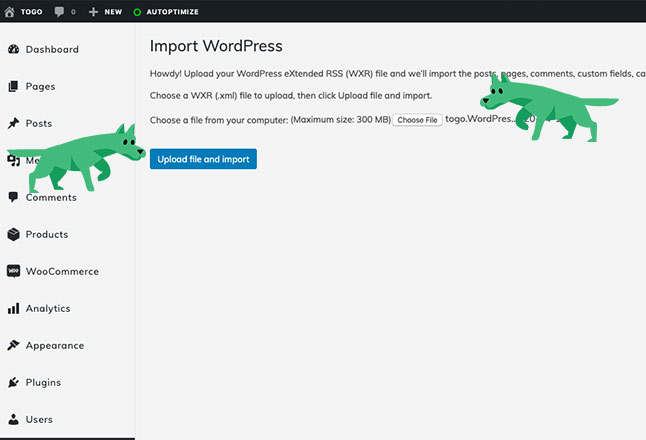
Task: Open Analytics in the sidebar
Action: click(x=48, y=309)
